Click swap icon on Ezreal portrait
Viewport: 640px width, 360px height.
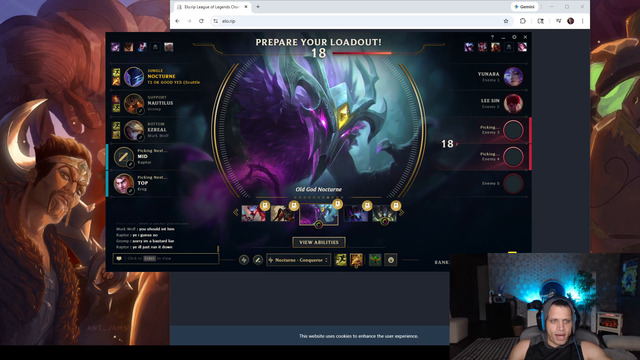click(140, 137)
